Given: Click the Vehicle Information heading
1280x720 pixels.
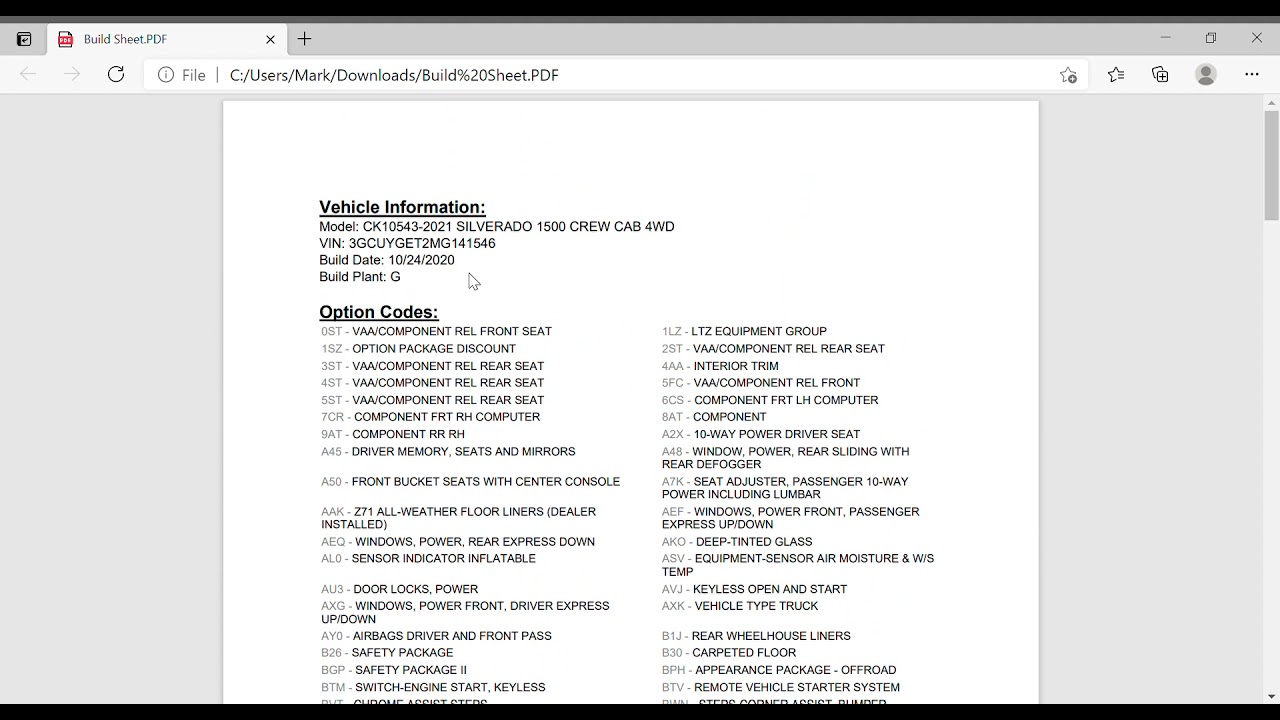Looking at the screenshot, I should coord(402,207).
